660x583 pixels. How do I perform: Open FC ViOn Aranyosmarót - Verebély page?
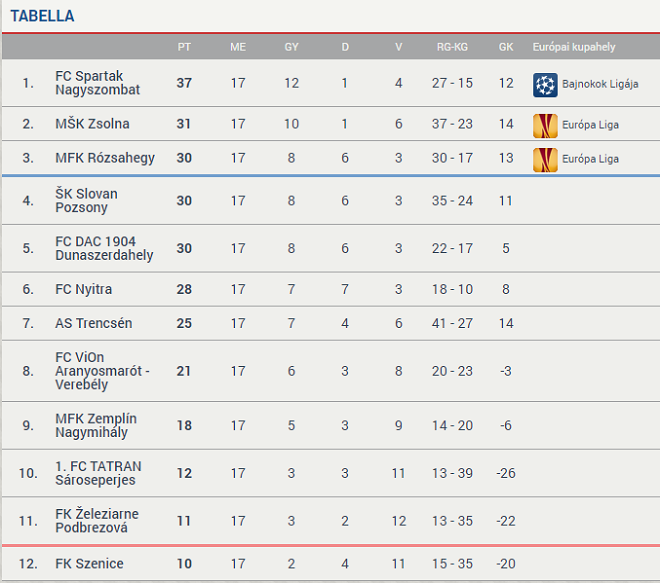point(102,371)
